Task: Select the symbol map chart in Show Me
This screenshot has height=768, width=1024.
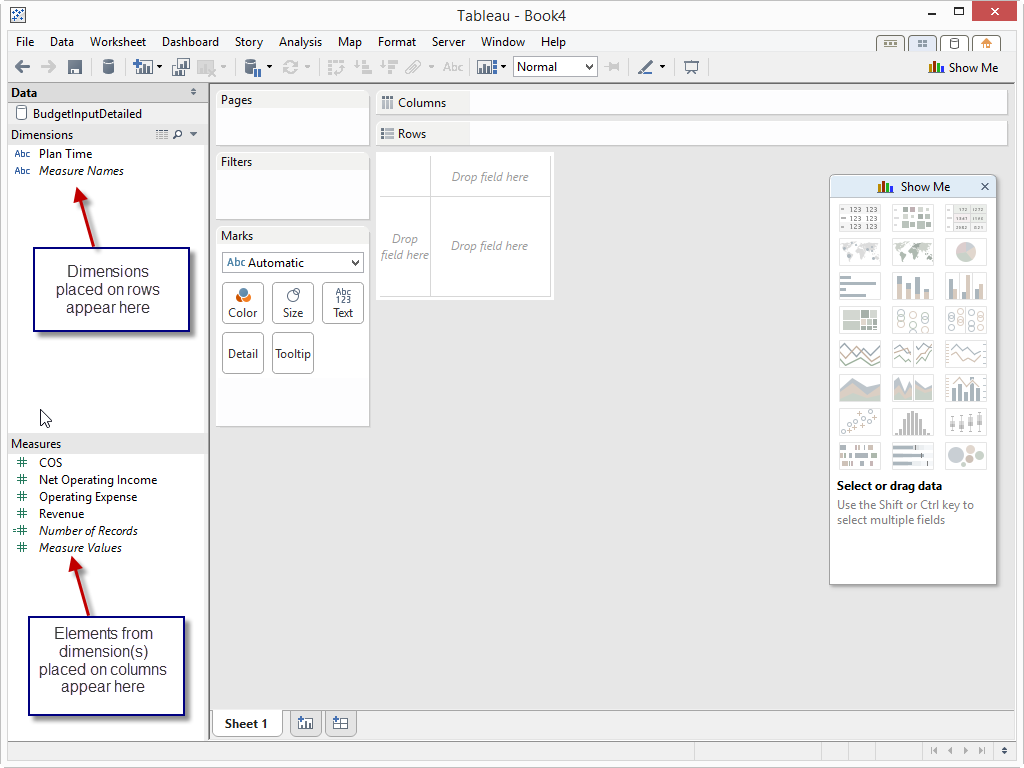Action: (859, 251)
